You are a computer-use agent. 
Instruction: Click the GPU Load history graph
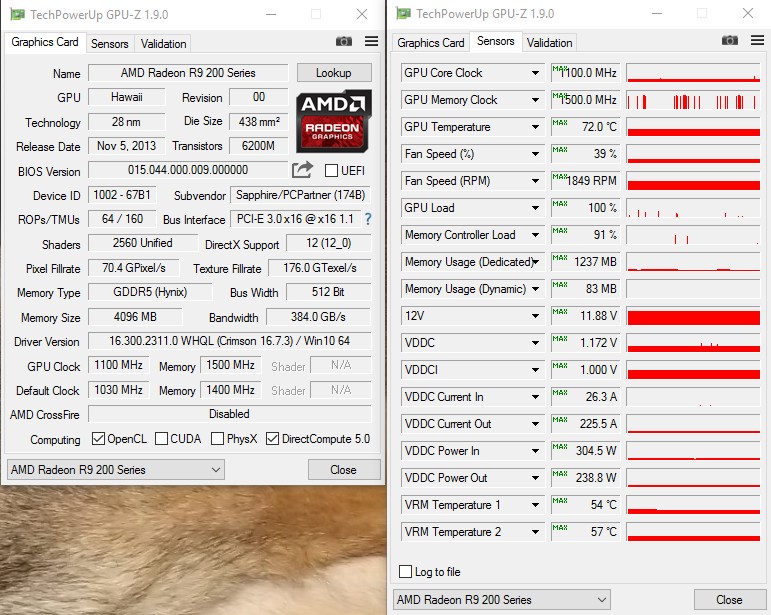point(694,208)
